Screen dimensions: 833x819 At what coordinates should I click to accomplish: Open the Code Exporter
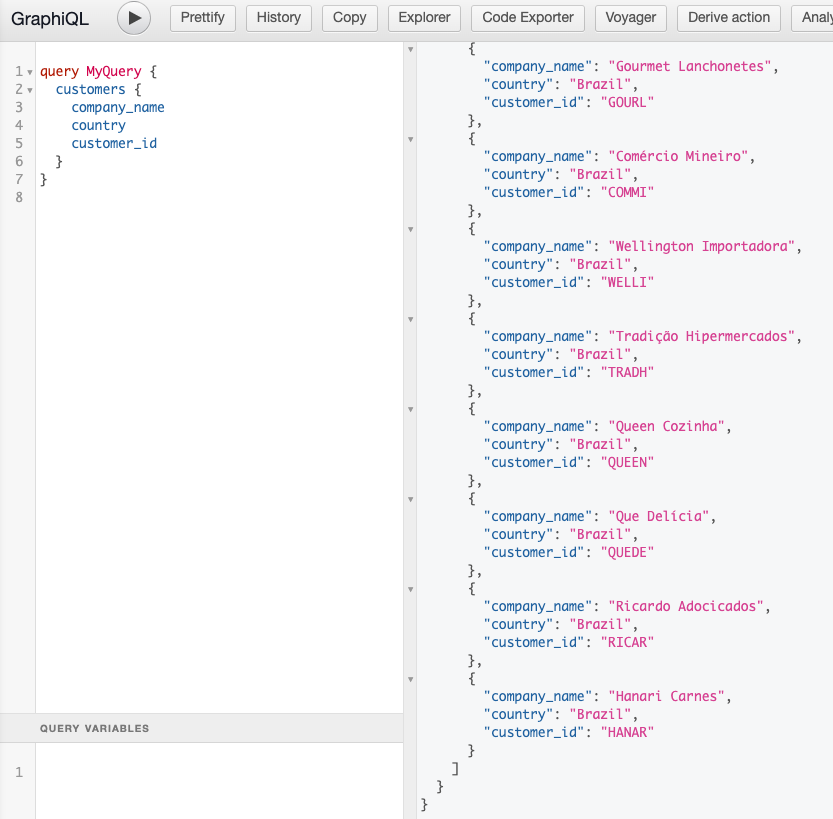tap(528, 18)
